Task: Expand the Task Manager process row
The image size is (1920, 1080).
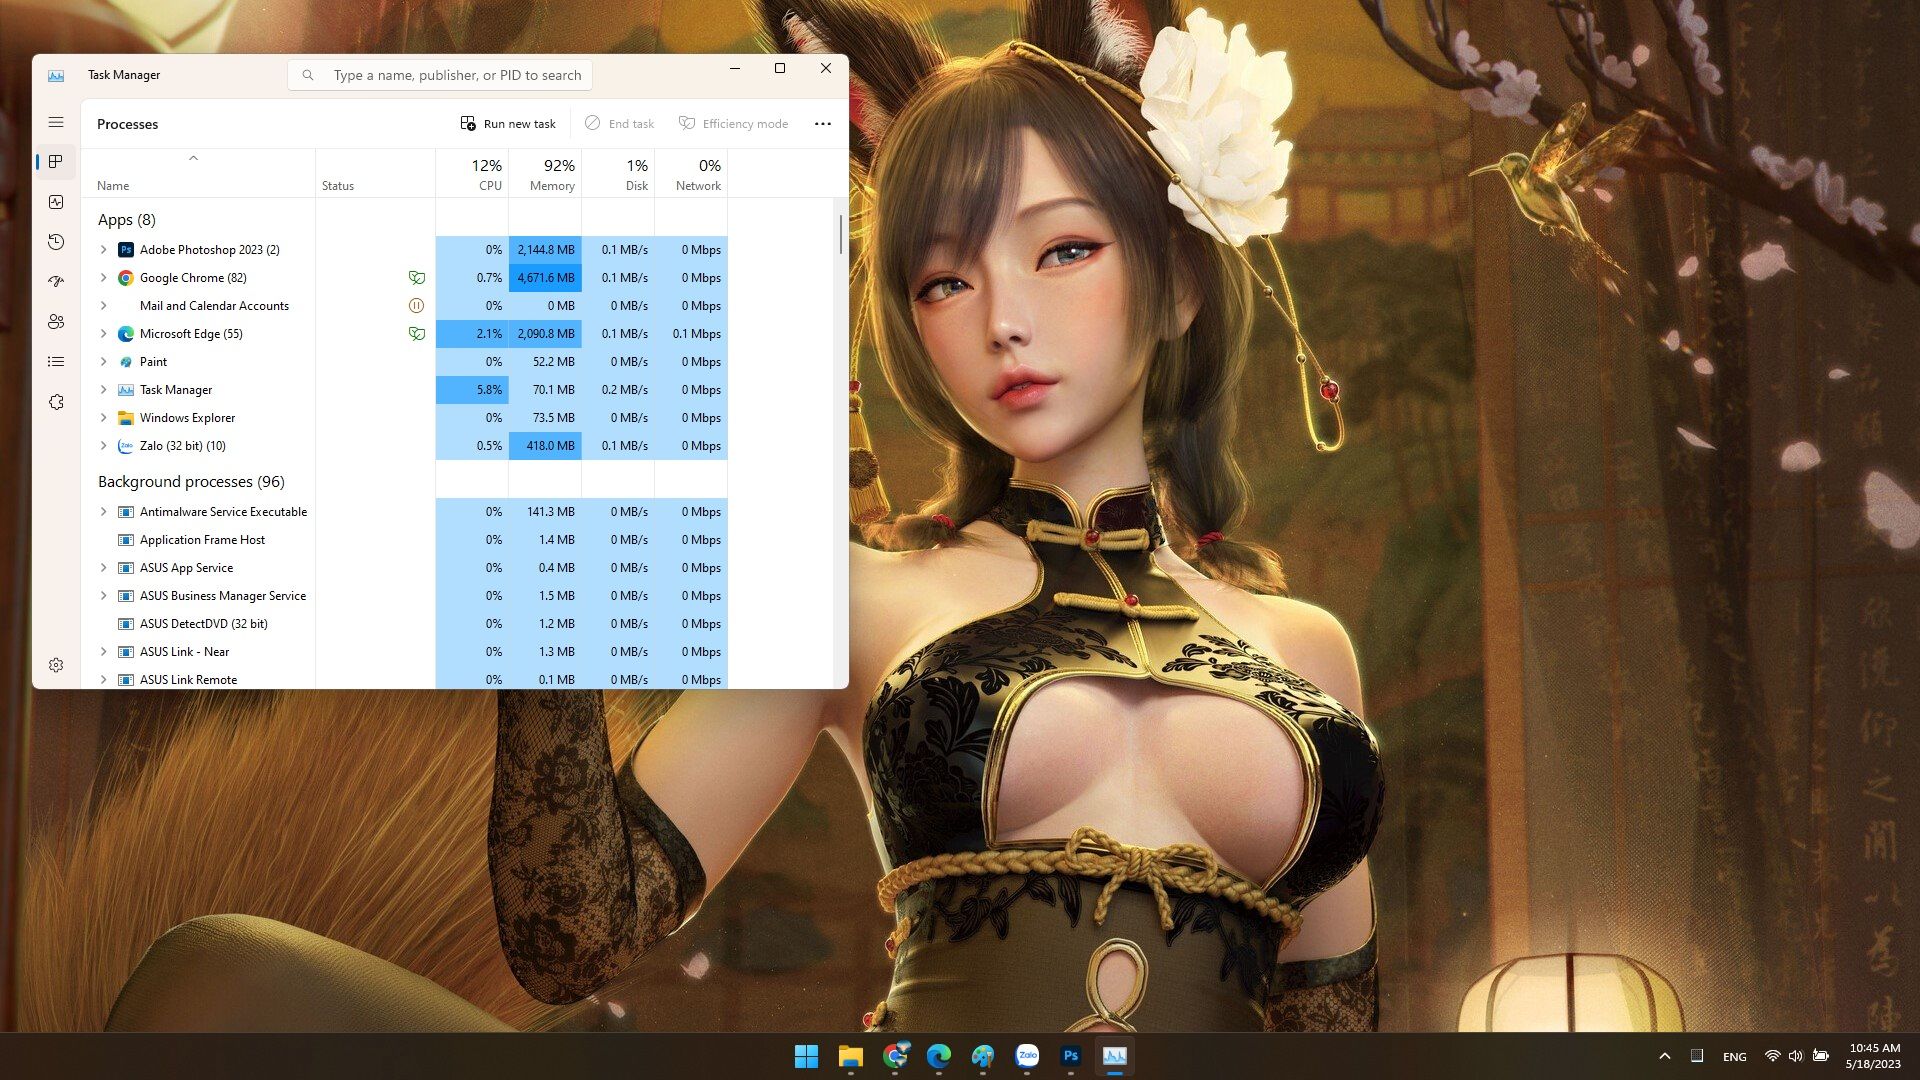Action: click(x=104, y=390)
